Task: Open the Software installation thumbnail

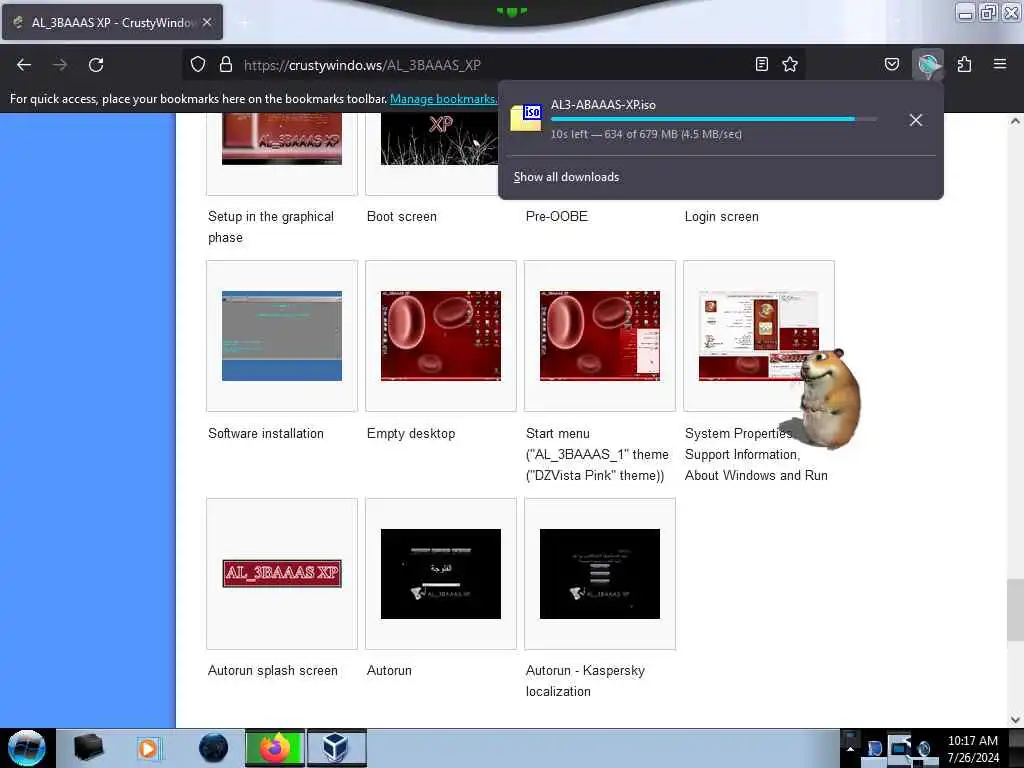Action: click(x=281, y=336)
